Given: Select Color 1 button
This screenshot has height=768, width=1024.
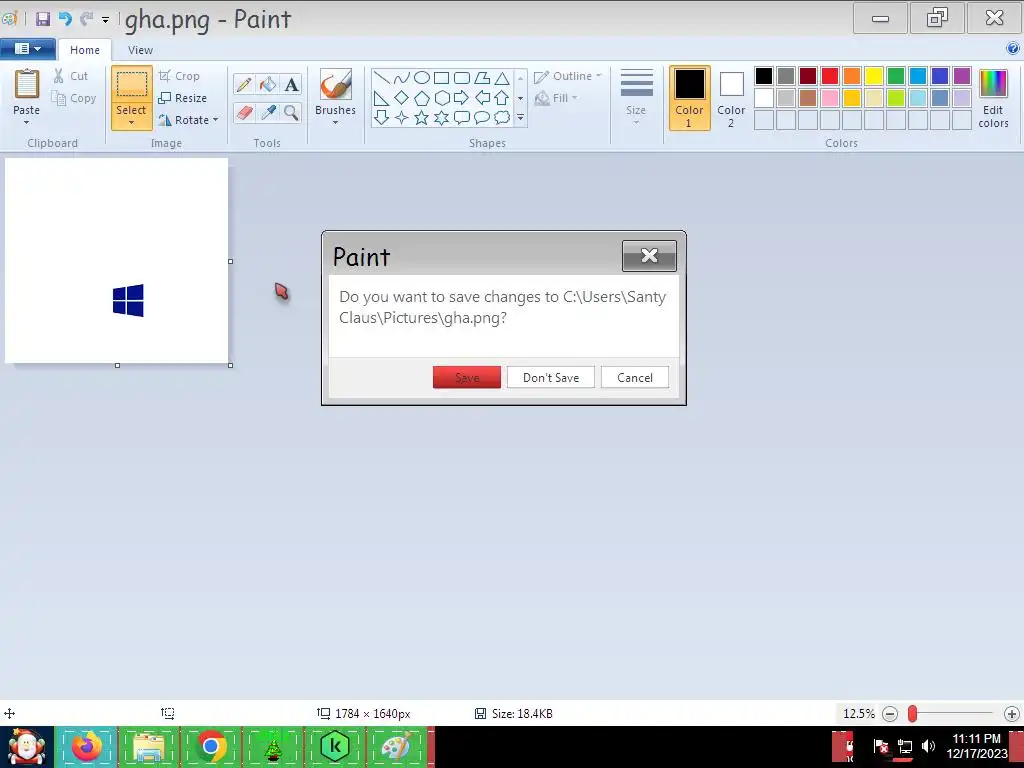Looking at the screenshot, I should (690, 98).
